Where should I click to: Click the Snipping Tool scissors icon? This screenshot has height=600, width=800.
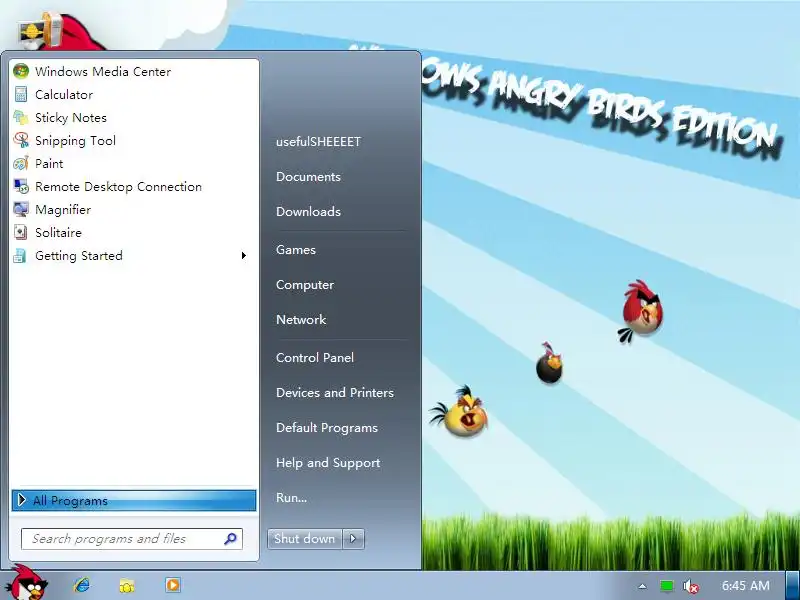[21, 140]
